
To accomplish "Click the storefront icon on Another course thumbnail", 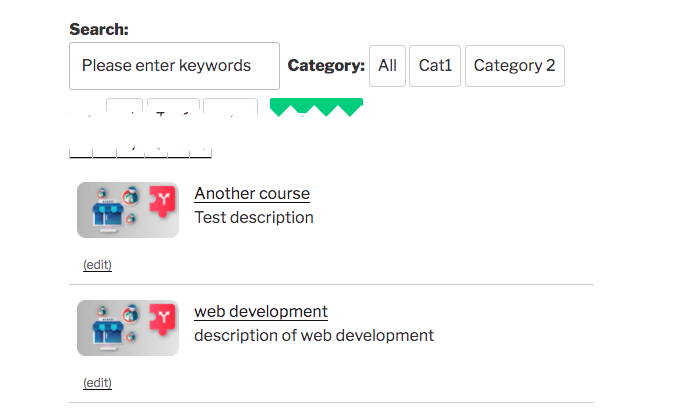I will pyautogui.click(x=107, y=214).
